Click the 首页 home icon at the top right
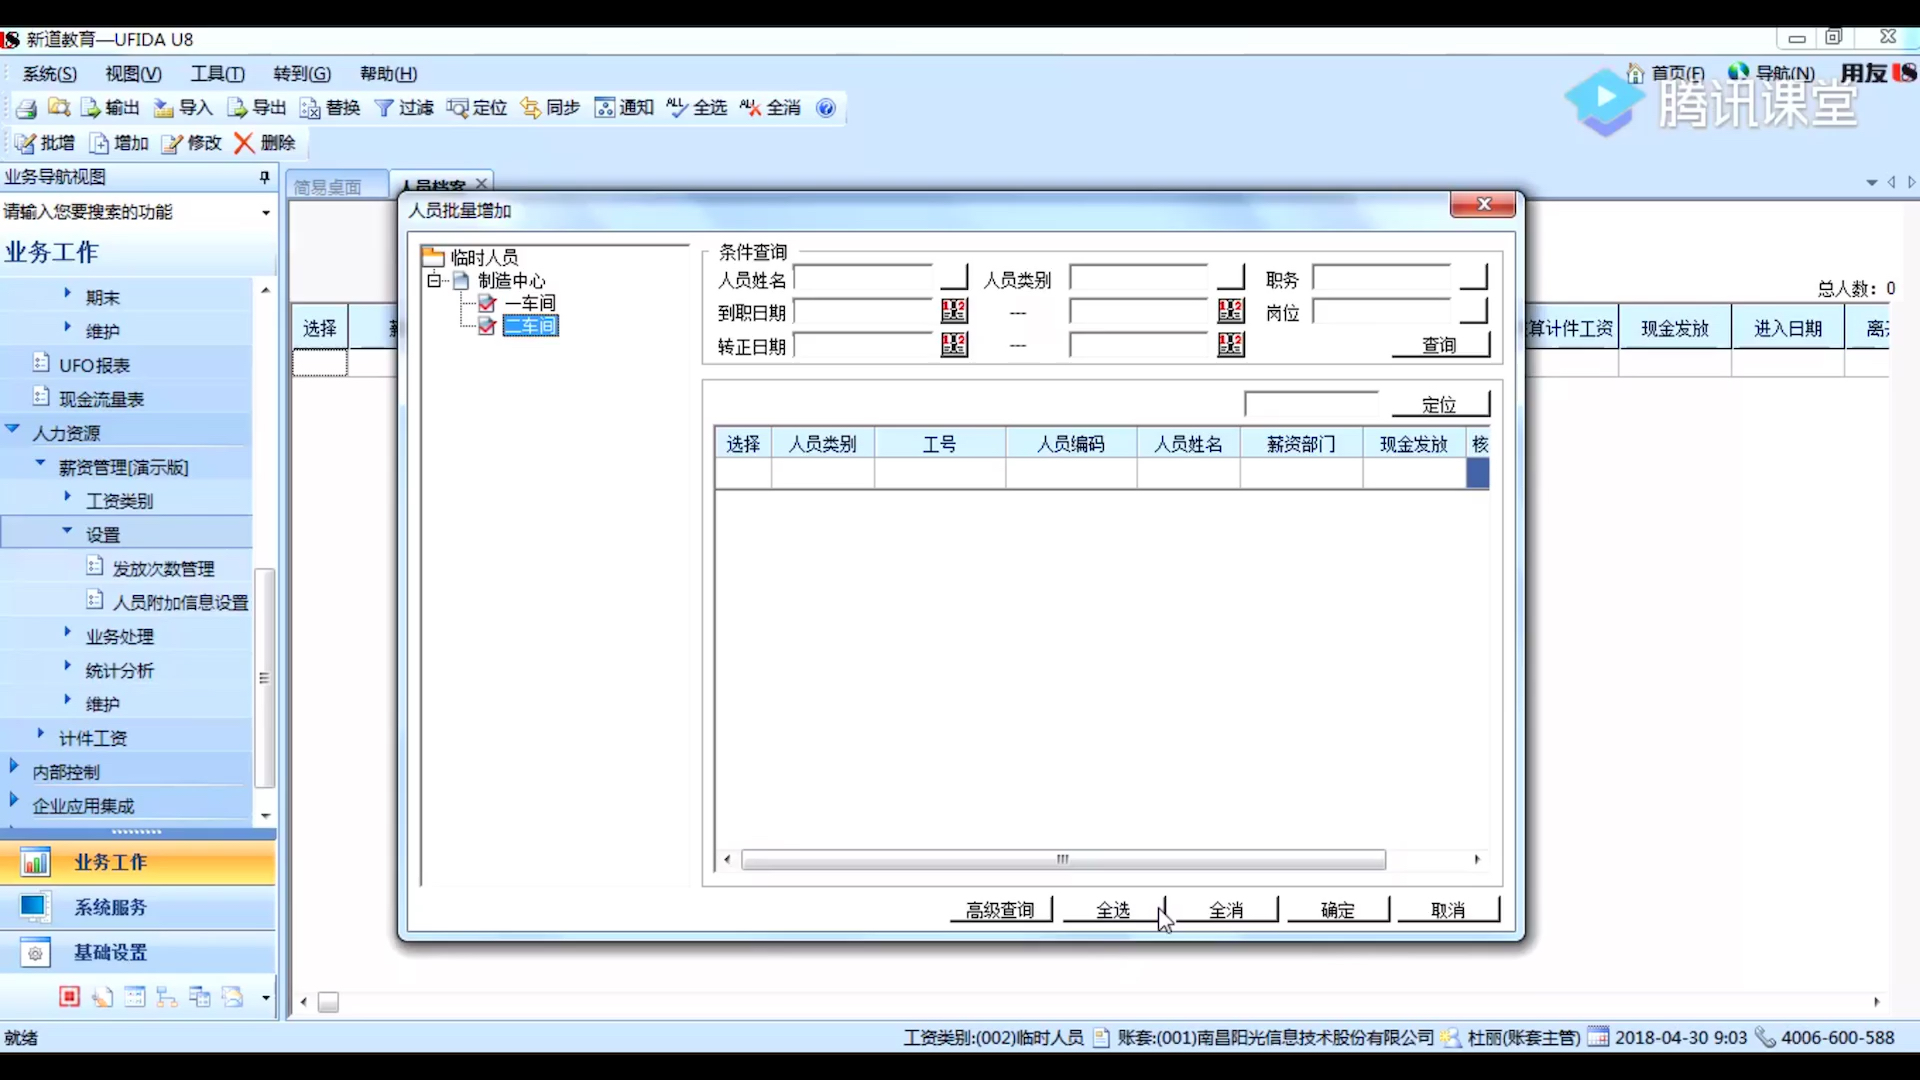1920x1080 pixels. (1636, 73)
